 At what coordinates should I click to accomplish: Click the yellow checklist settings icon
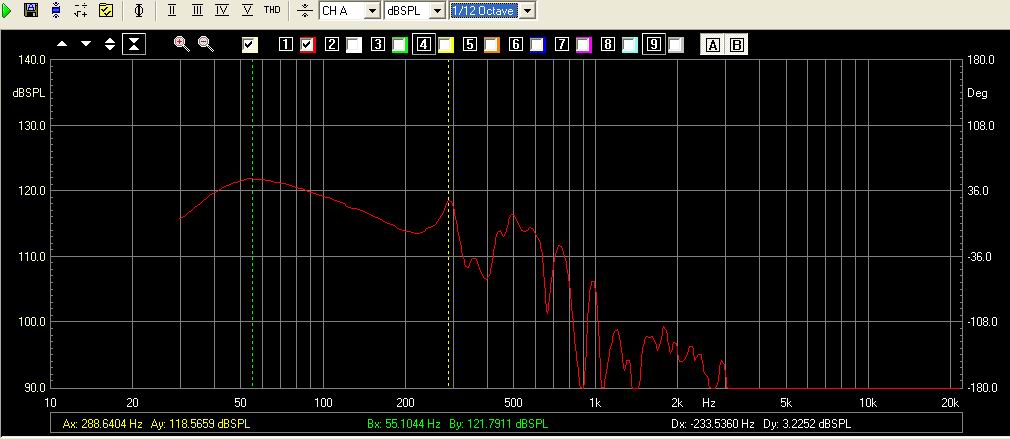coord(105,10)
